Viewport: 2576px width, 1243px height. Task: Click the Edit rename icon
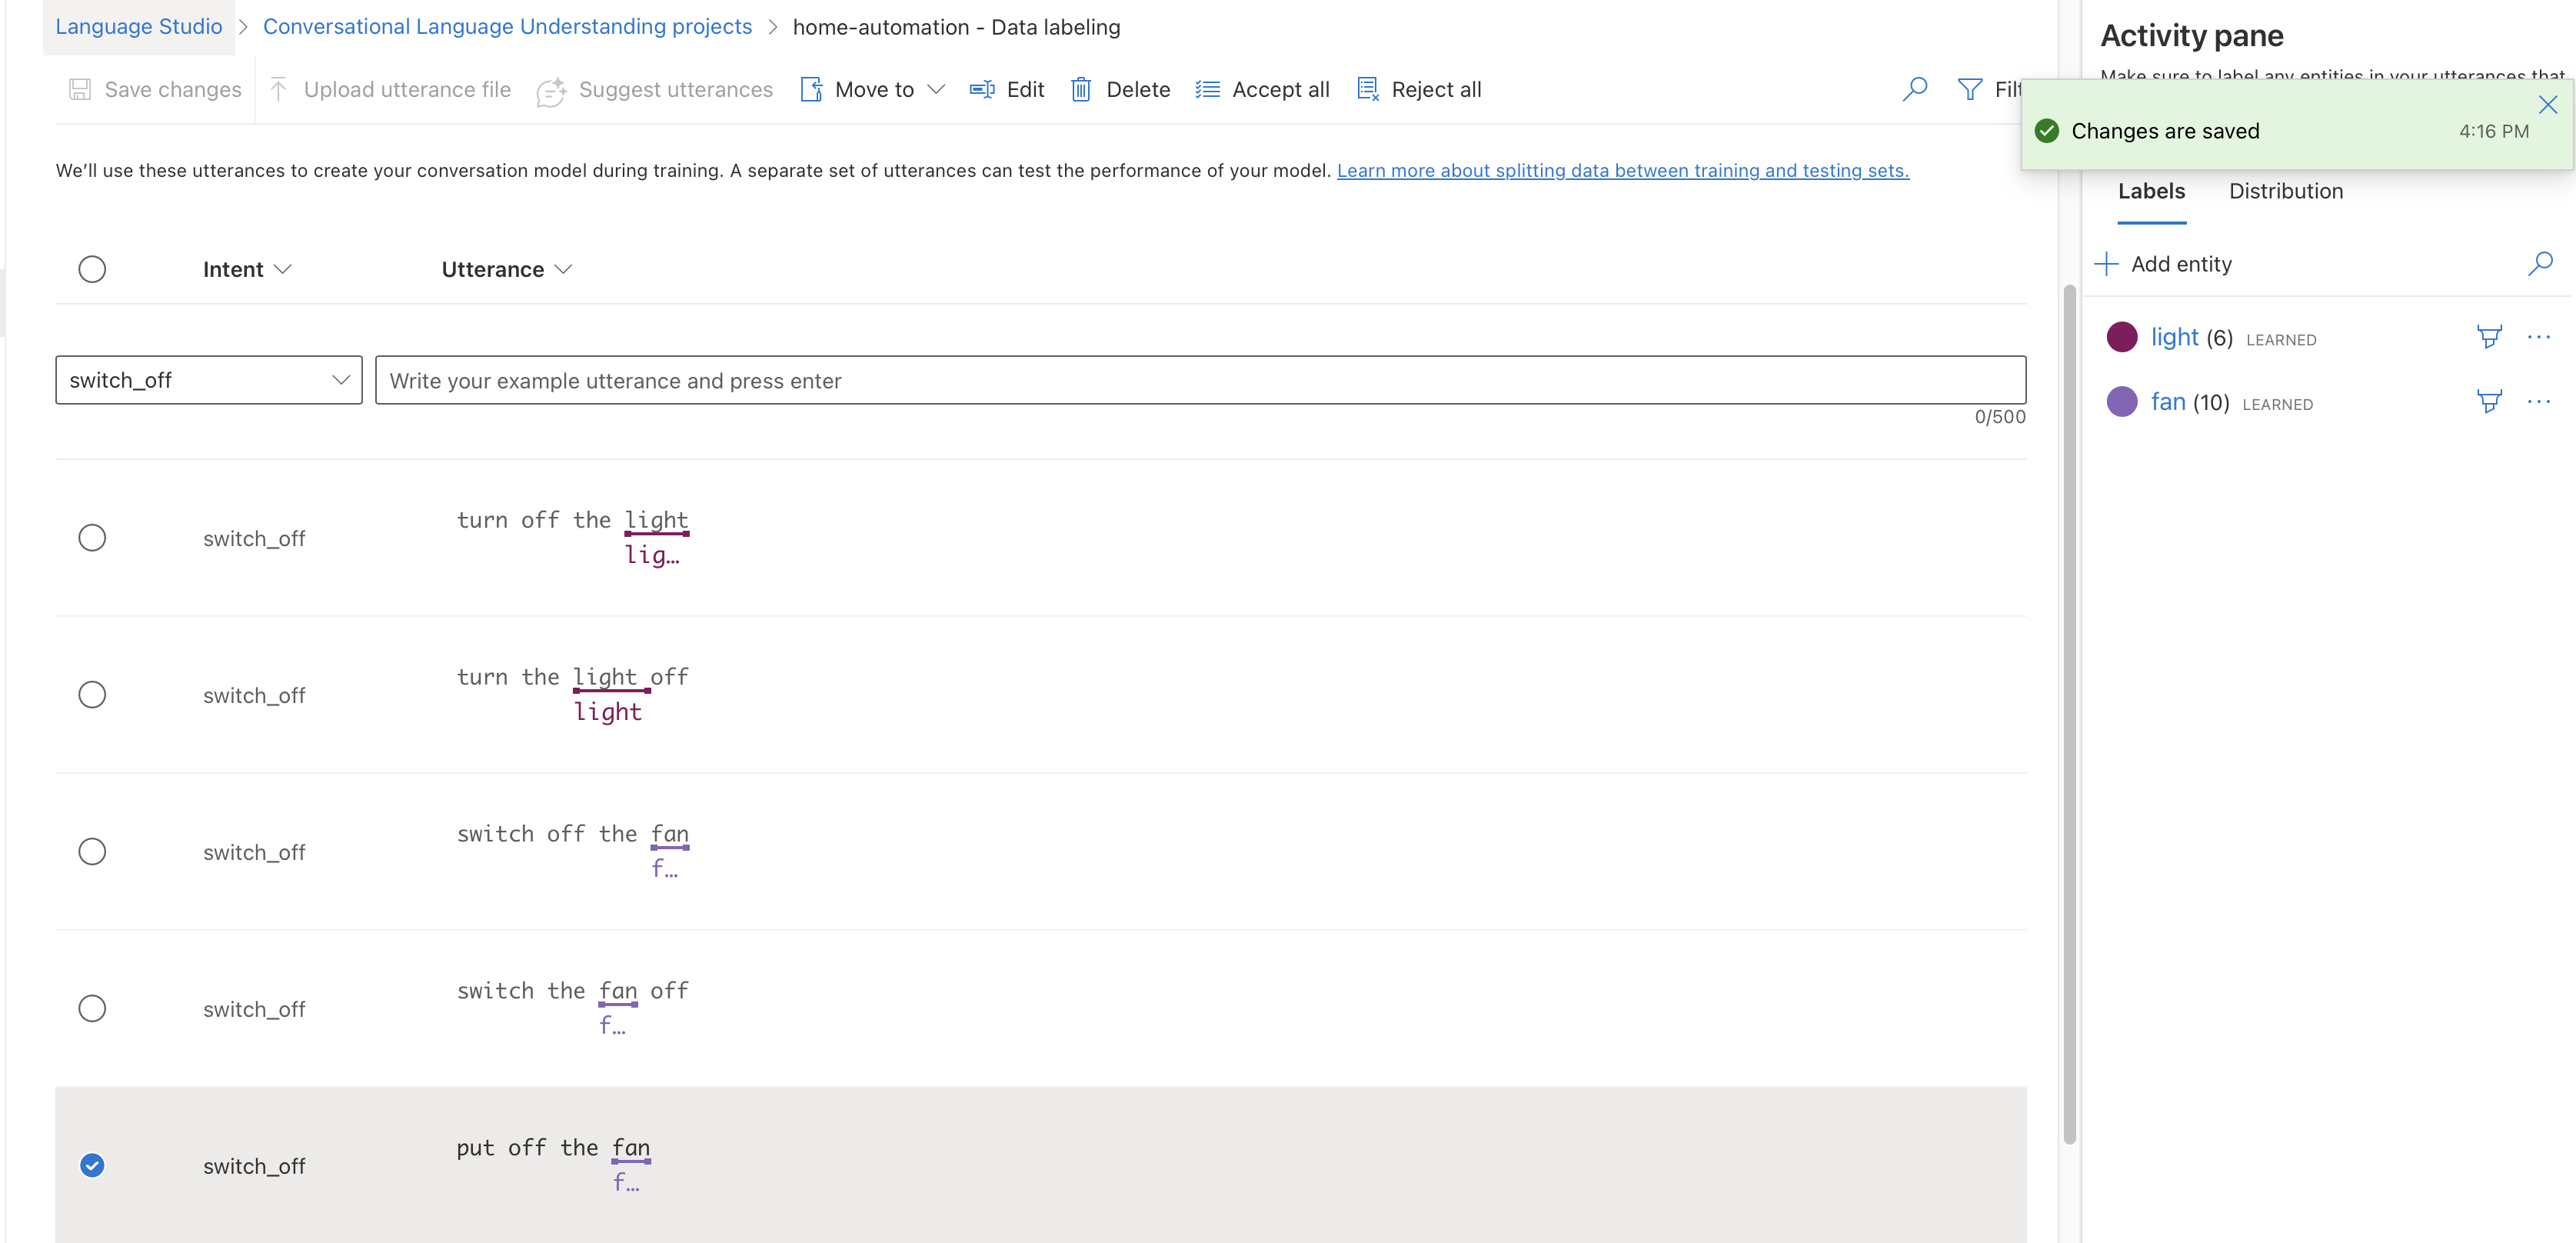click(981, 90)
